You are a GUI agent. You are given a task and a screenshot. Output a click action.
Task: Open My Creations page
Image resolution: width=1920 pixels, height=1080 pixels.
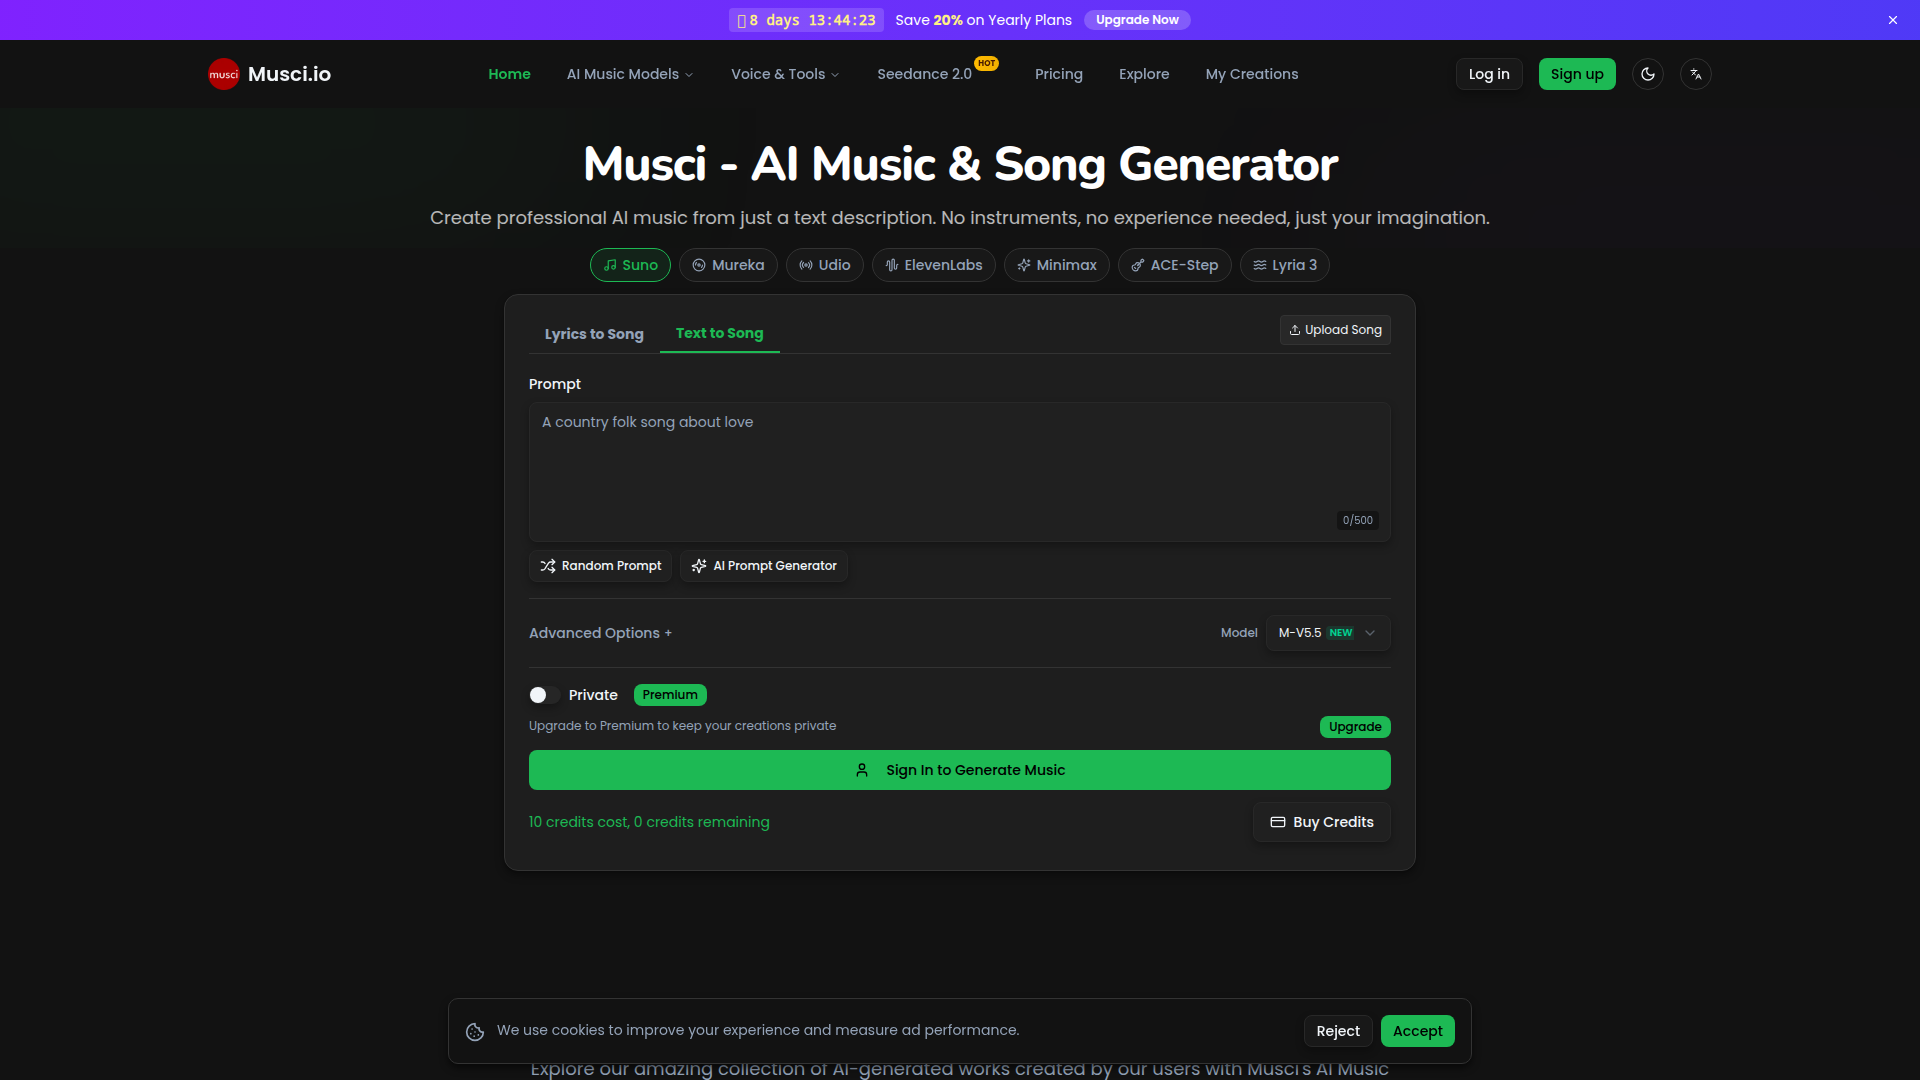(x=1252, y=74)
